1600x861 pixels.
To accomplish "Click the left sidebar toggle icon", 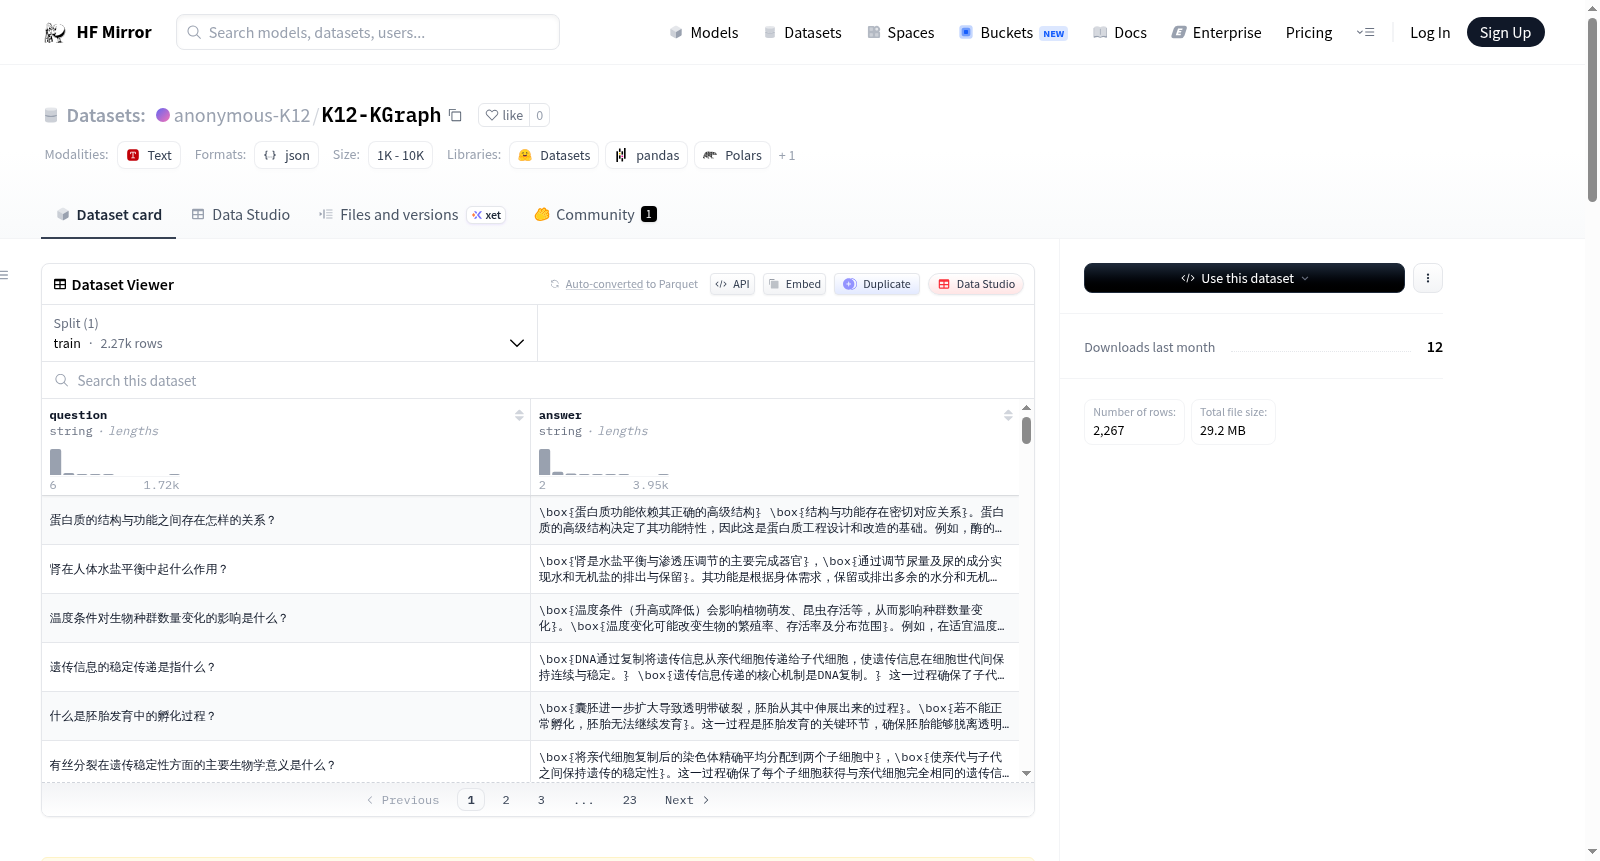I will 4,275.
